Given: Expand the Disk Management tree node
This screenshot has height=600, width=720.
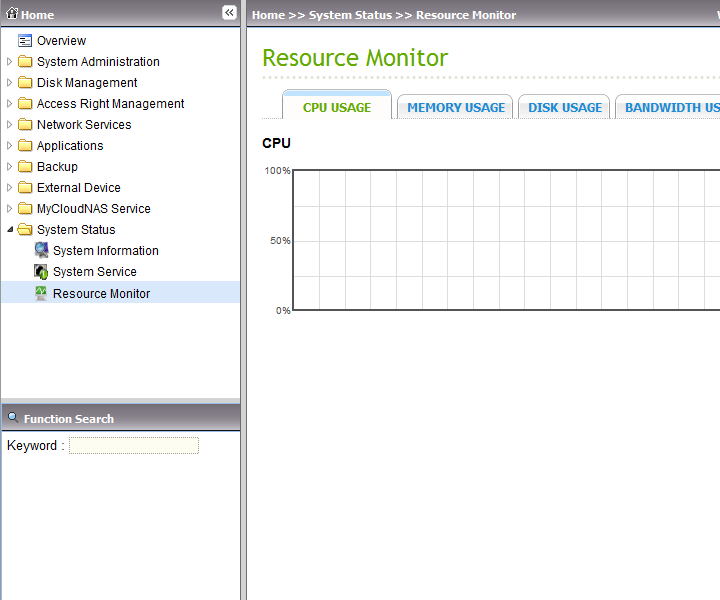Looking at the screenshot, I should click(10, 83).
